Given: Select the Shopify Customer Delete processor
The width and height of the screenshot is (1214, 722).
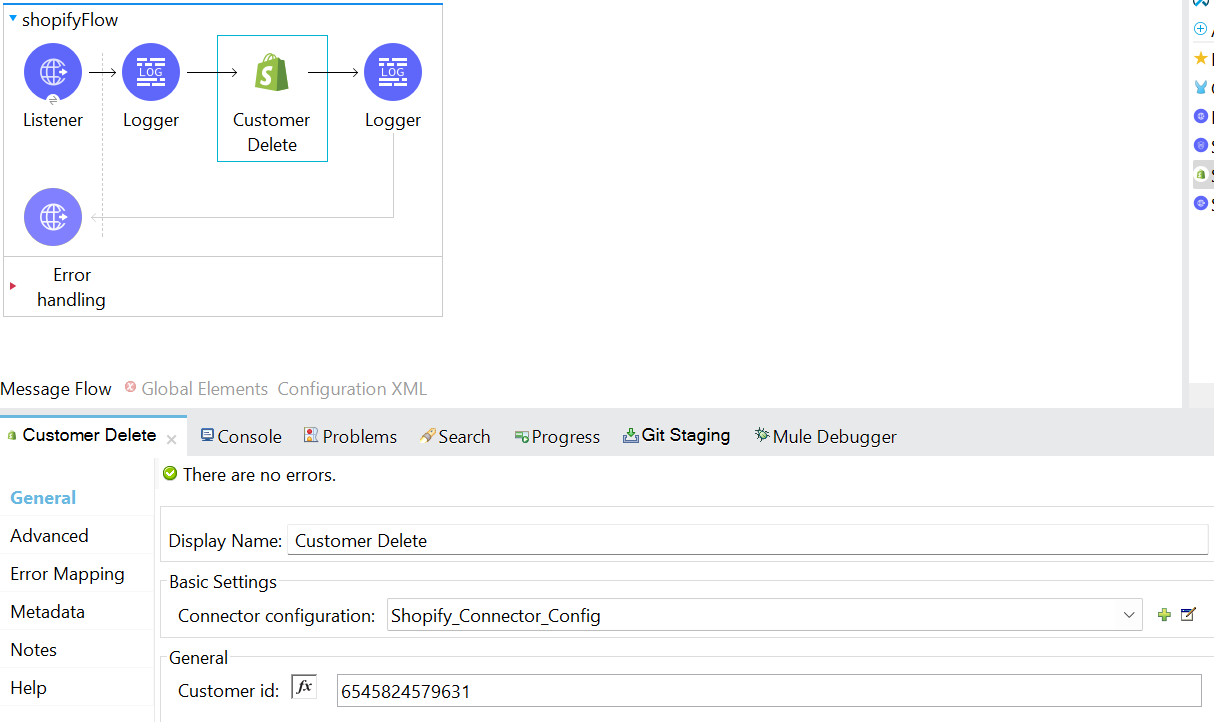Looking at the screenshot, I should point(272,74).
